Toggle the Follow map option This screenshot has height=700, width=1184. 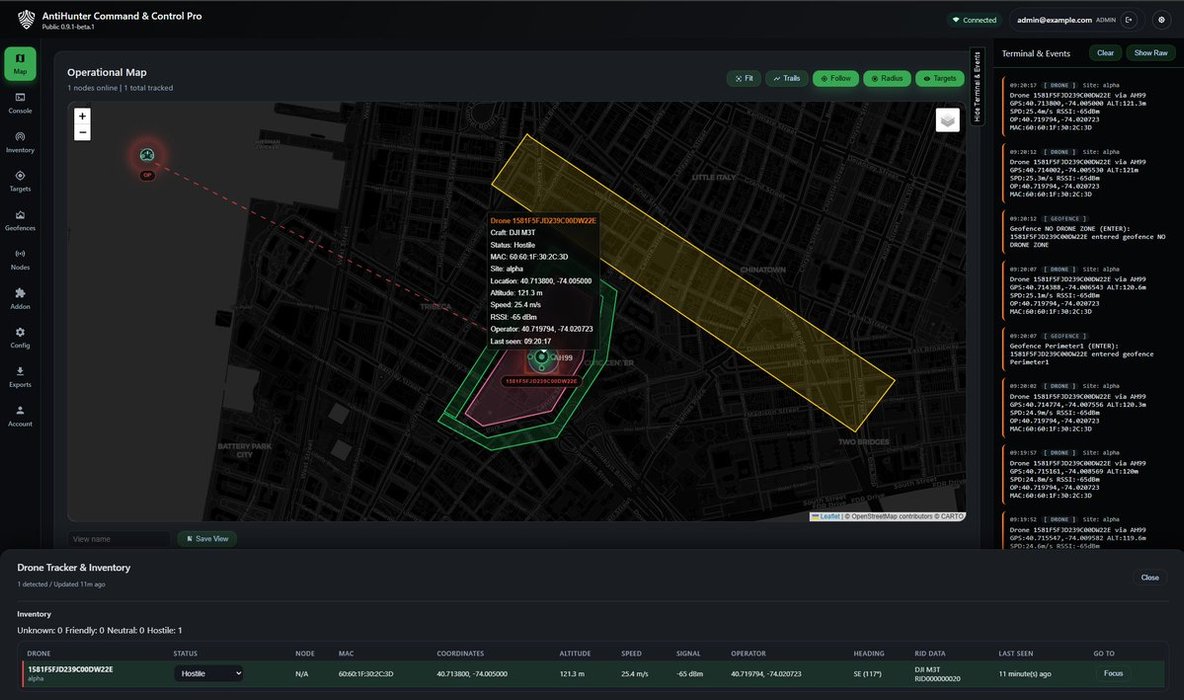click(835, 78)
